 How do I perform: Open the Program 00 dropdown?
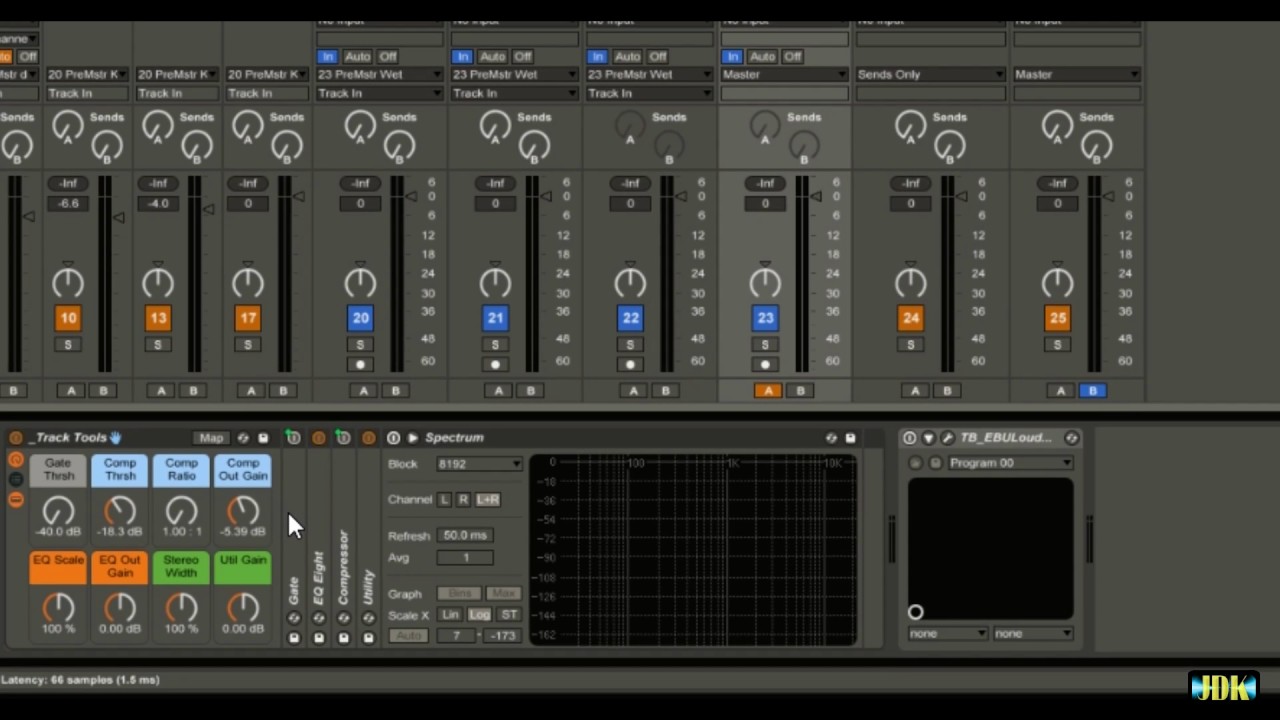[1010, 463]
